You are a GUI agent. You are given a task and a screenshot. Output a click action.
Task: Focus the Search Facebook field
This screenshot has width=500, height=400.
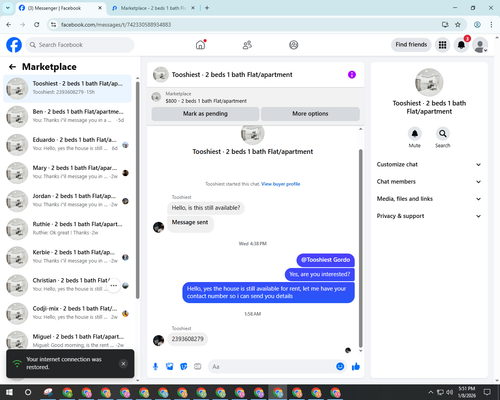pyautogui.click(x=80, y=45)
